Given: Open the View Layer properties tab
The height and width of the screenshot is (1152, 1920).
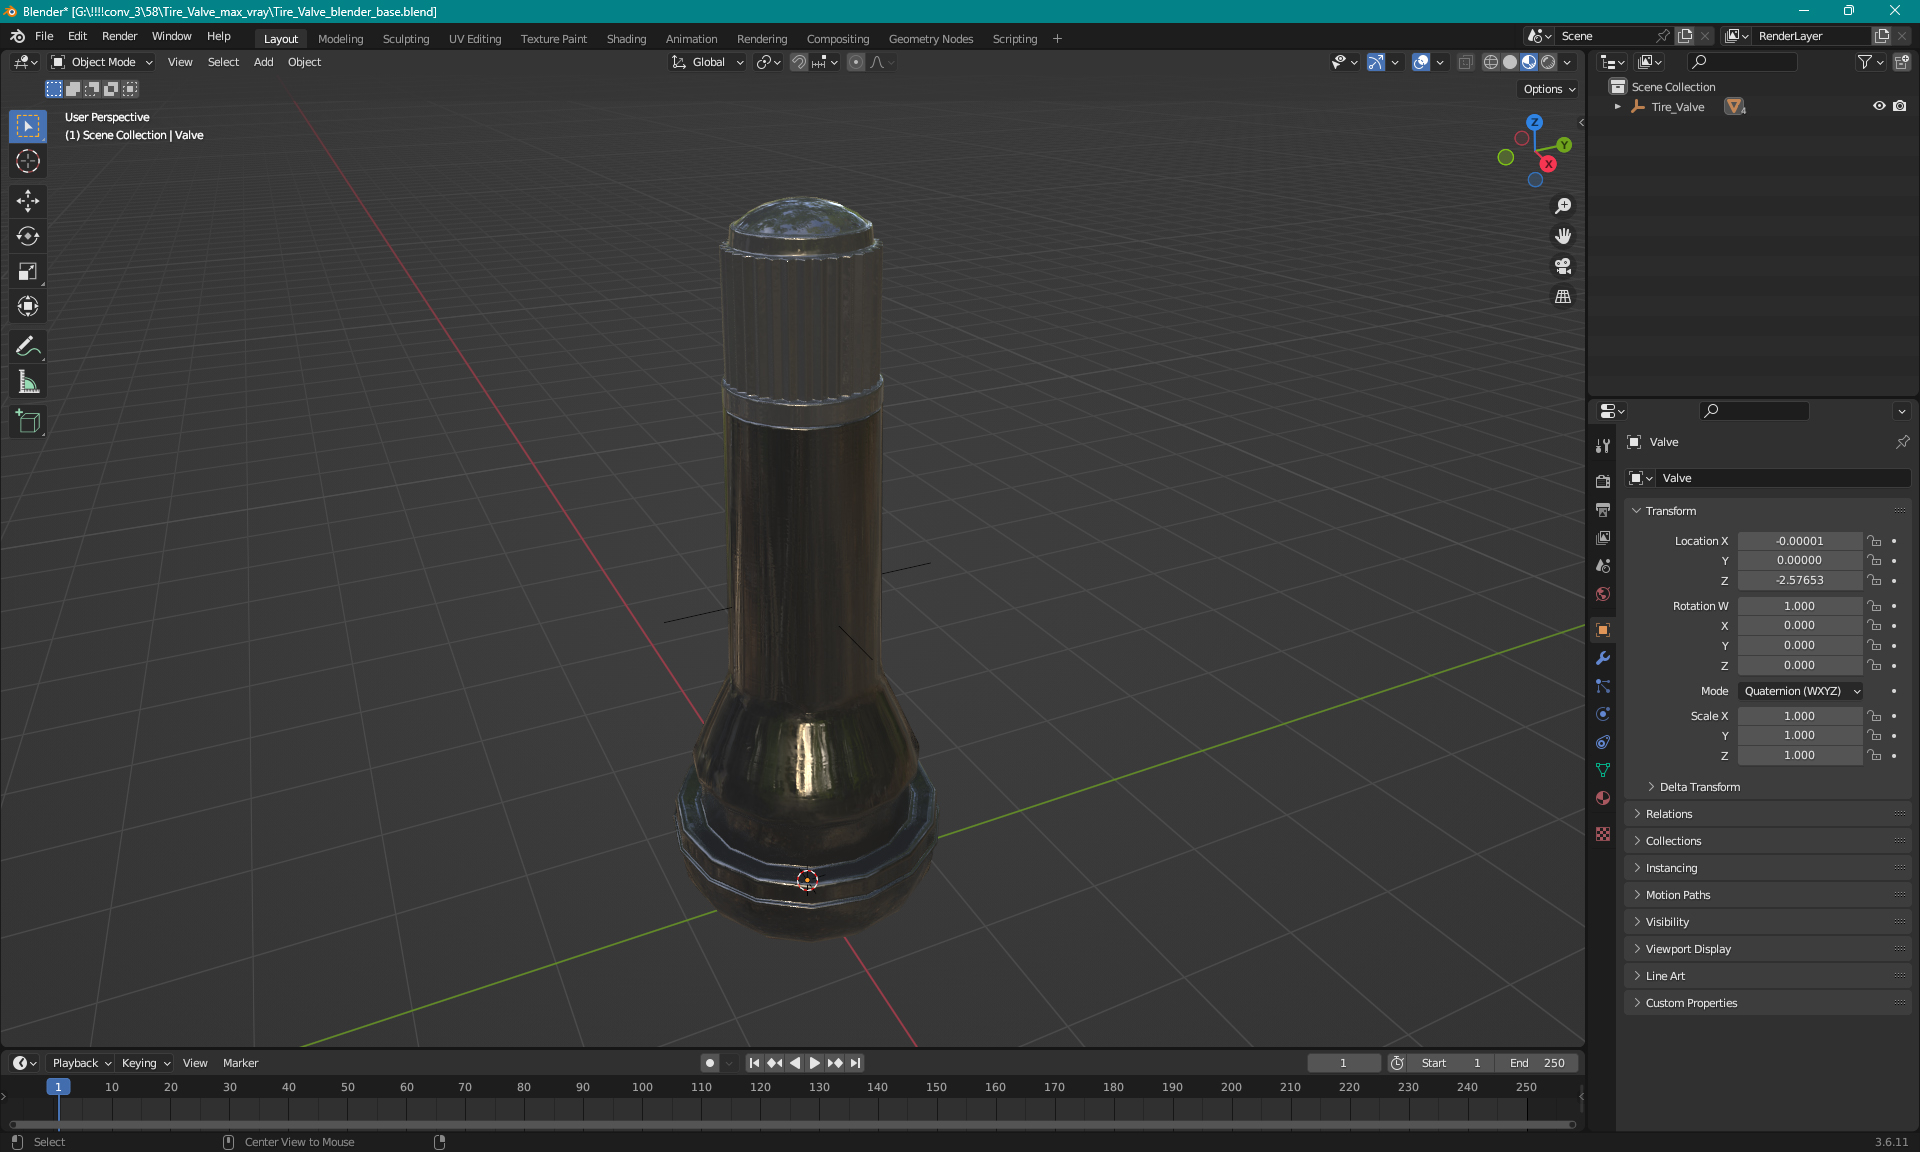Looking at the screenshot, I should point(1603,538).
